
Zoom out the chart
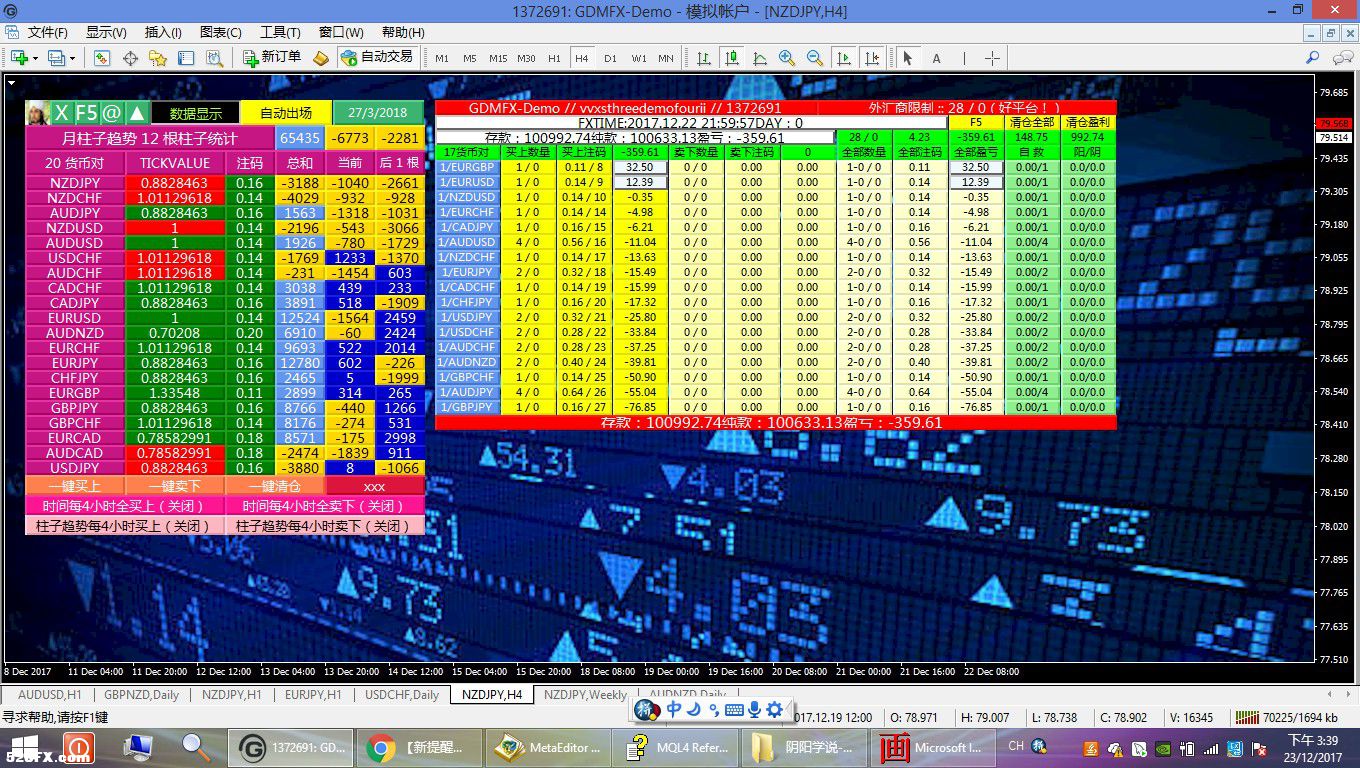point(816,58)
